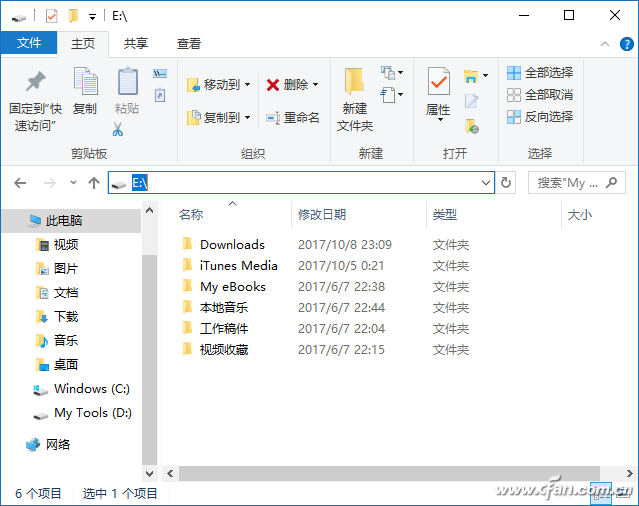Screen dimensions: 639x506
Task: Click the Copy path icon
Action: (x=160, y=73)
